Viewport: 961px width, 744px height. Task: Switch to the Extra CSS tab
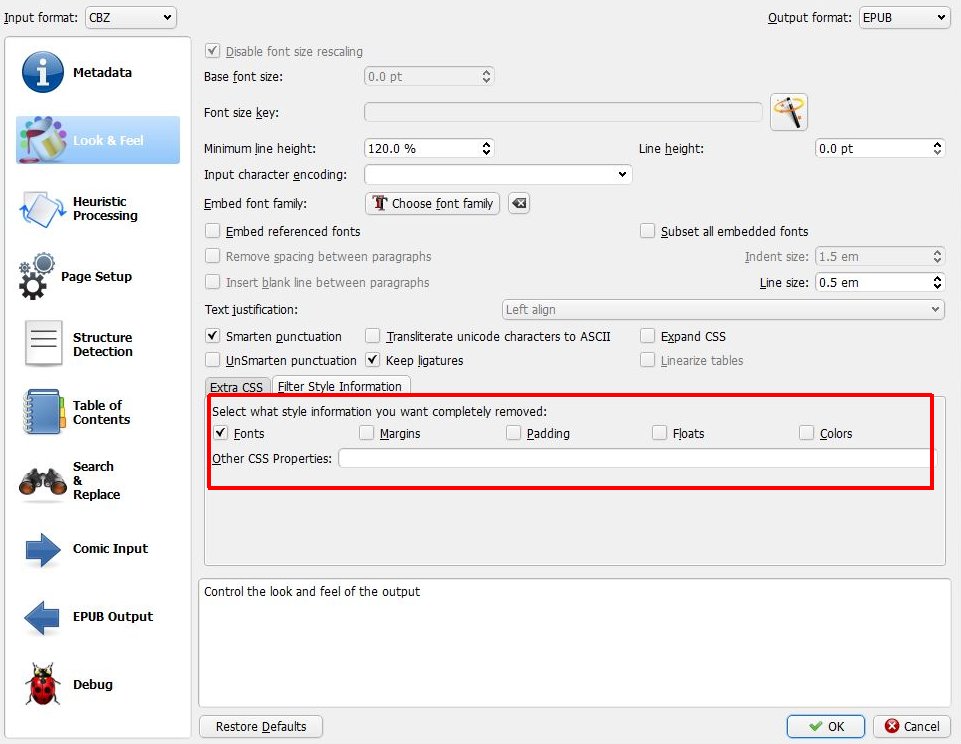click(x=237, y=387)
